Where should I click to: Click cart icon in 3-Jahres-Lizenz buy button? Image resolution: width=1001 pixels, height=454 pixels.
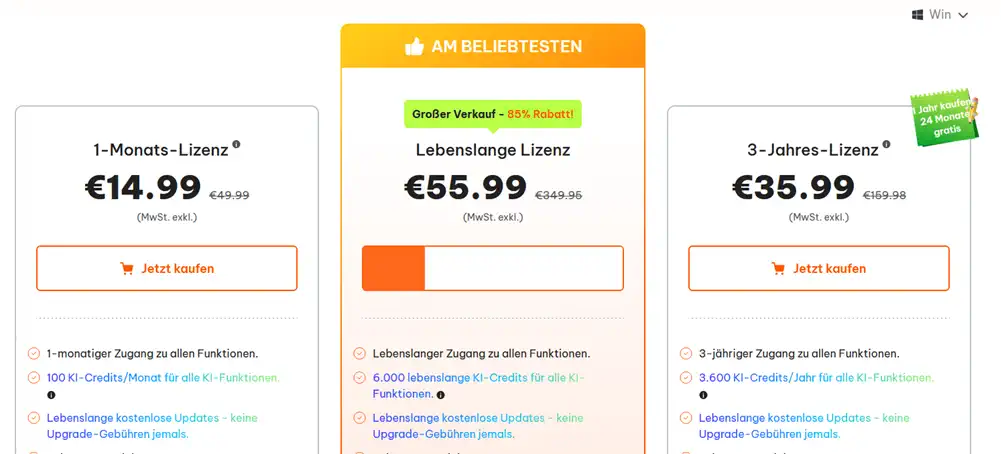[778, 269]
